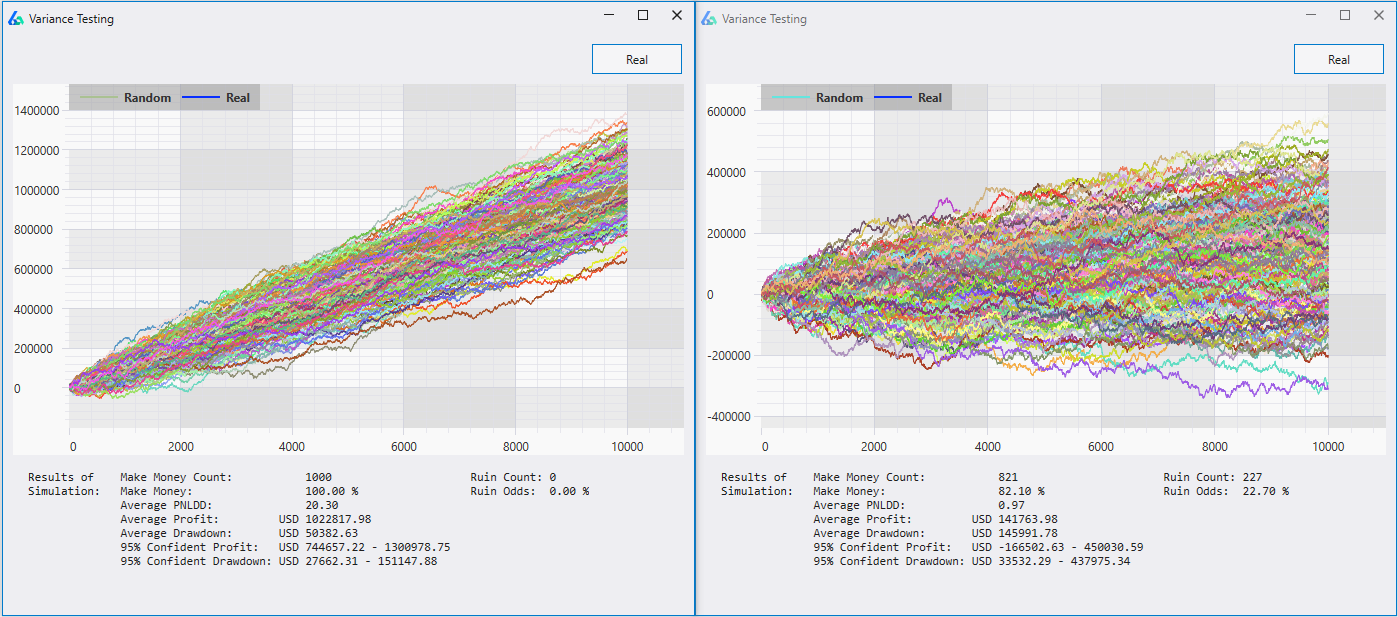
Task: Maximize the left Variance Testing window
Action: point(643,15)
